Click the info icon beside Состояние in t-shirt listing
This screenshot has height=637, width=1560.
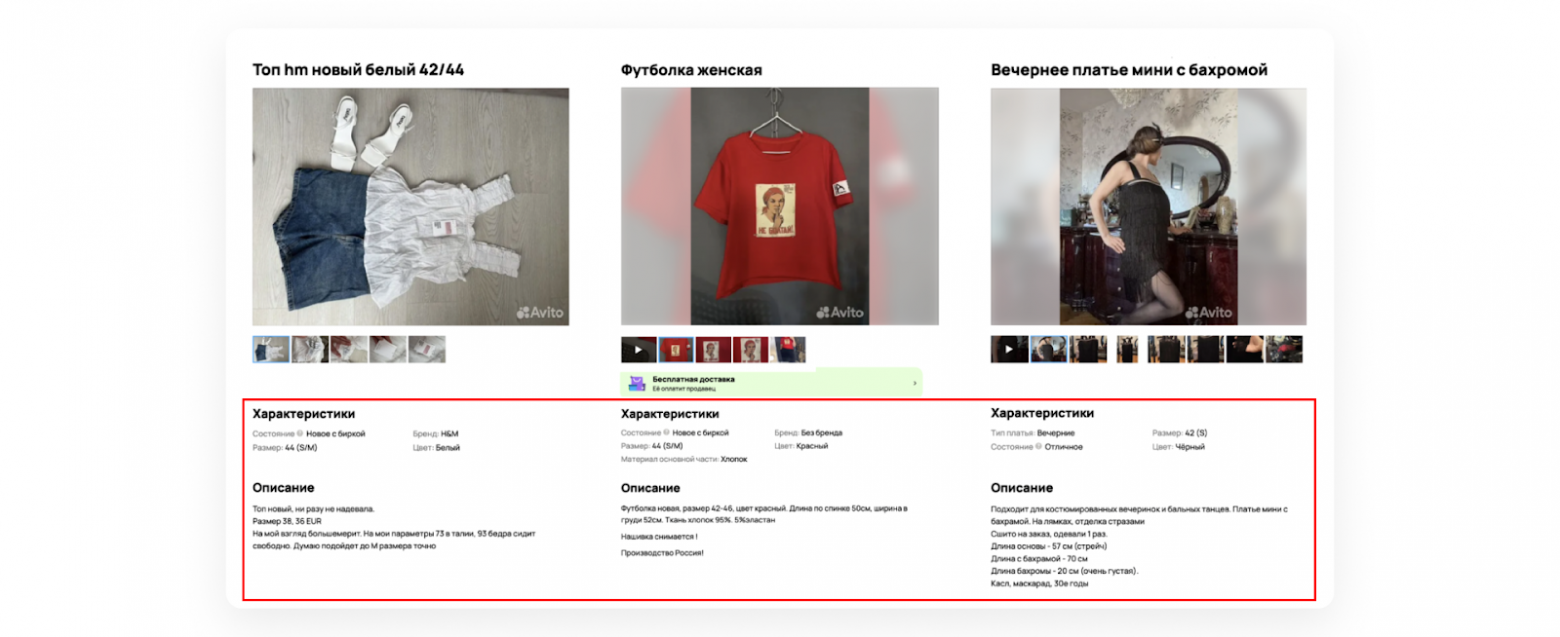tap(666, 433)
